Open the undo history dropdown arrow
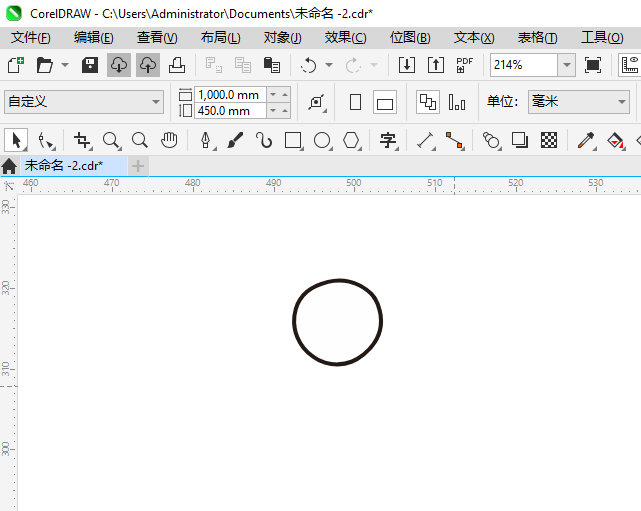The image size is (641, 511). (x=329, y=65)
